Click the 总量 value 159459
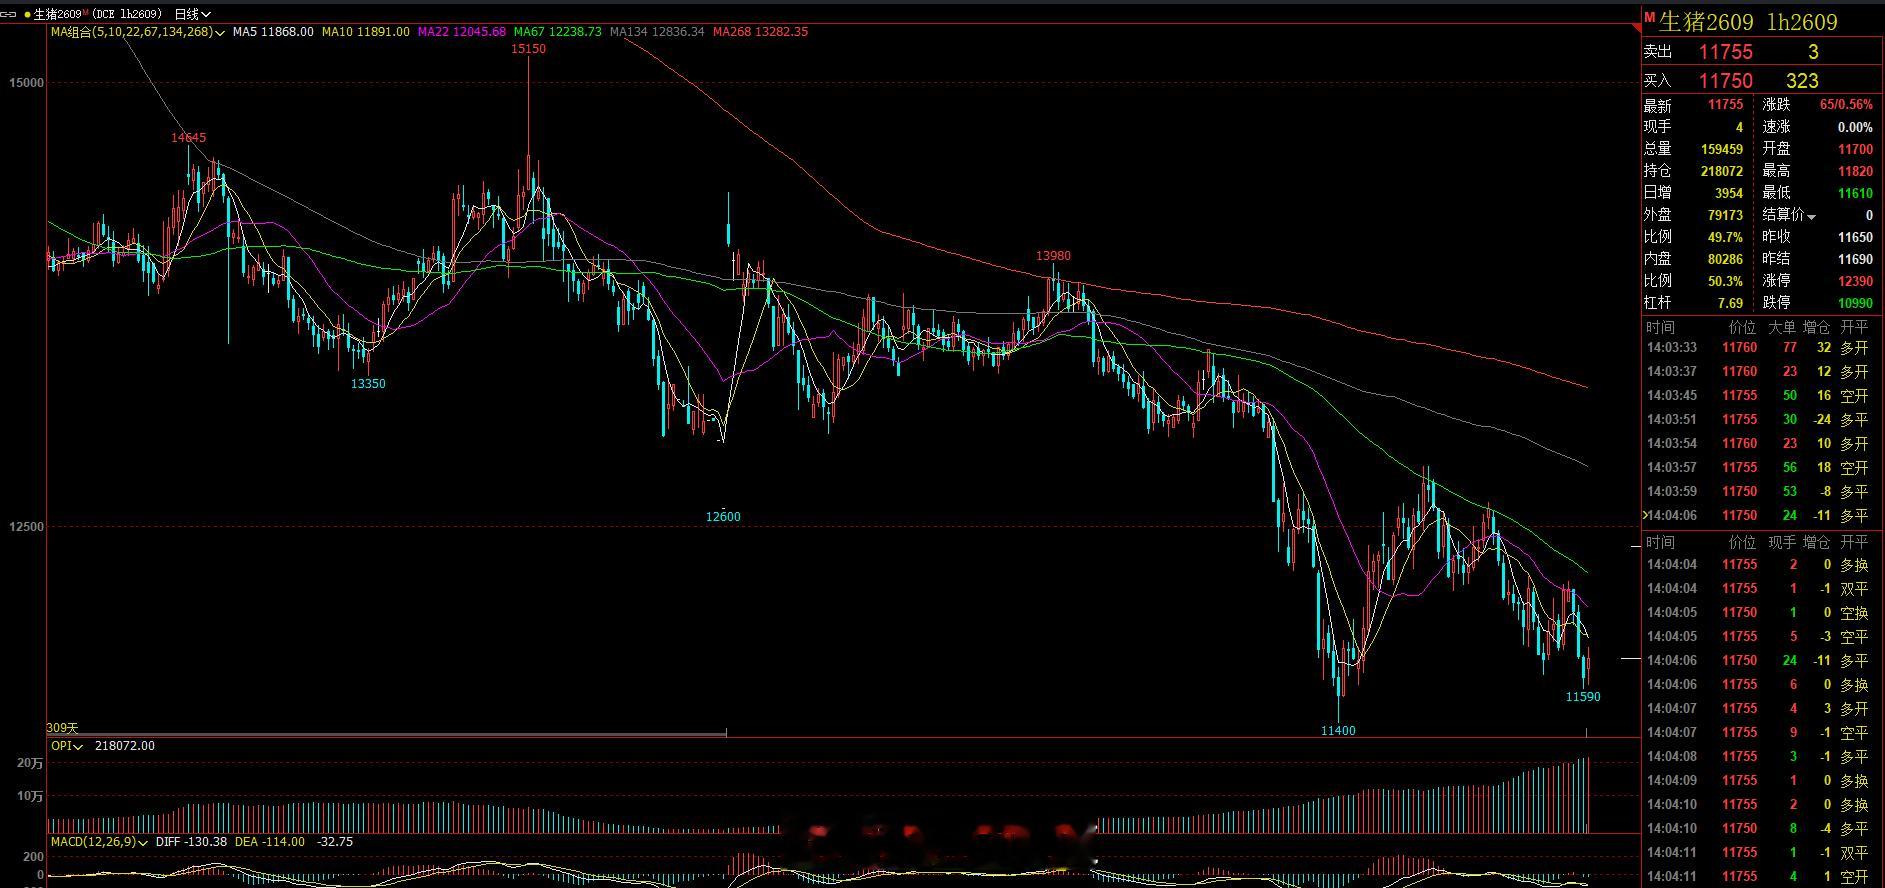1885x888 pixels. click(1722, 149)
